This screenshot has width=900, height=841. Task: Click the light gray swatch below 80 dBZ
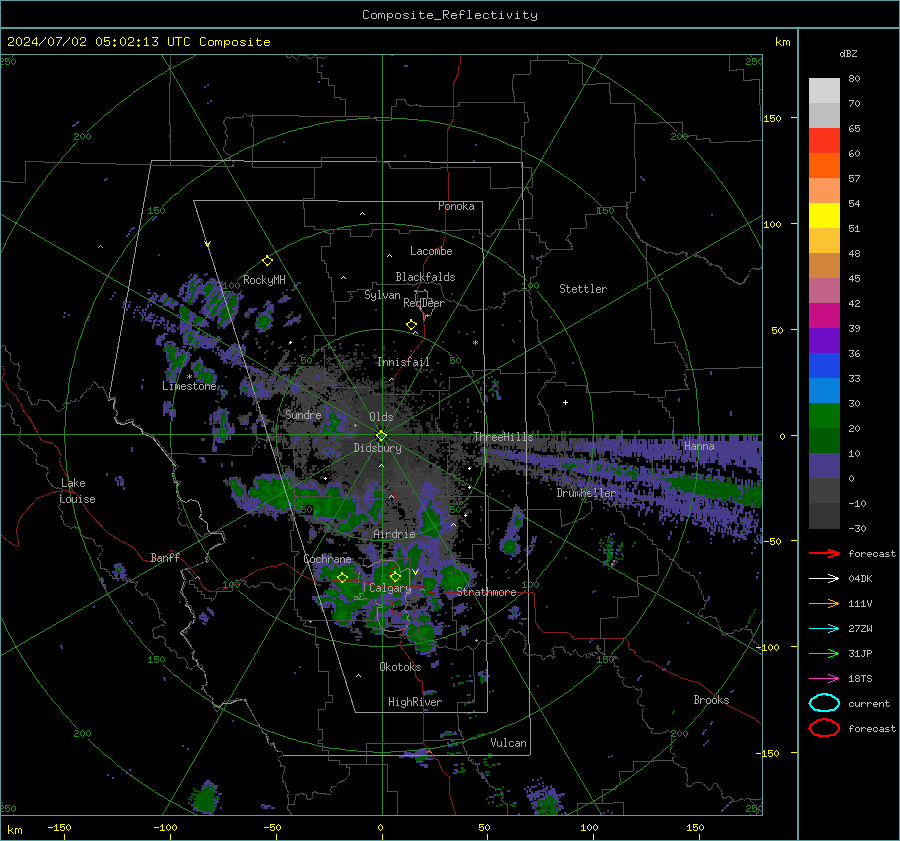tap(824, 90)
